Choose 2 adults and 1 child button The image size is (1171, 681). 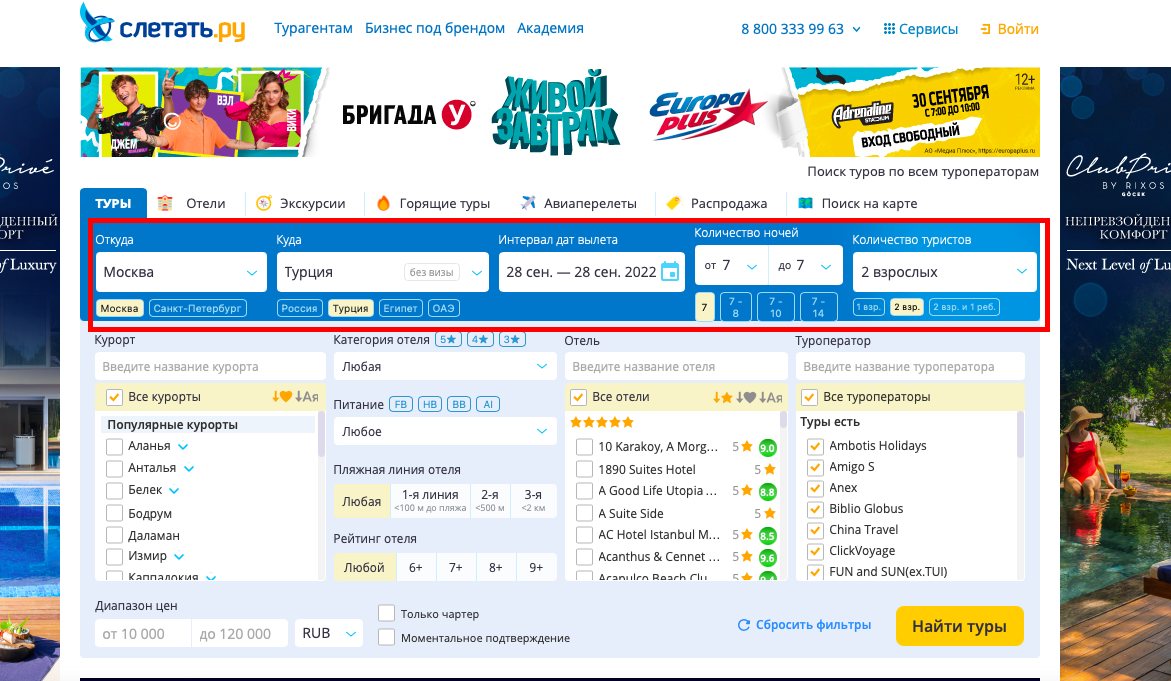(x=964, y=307)
